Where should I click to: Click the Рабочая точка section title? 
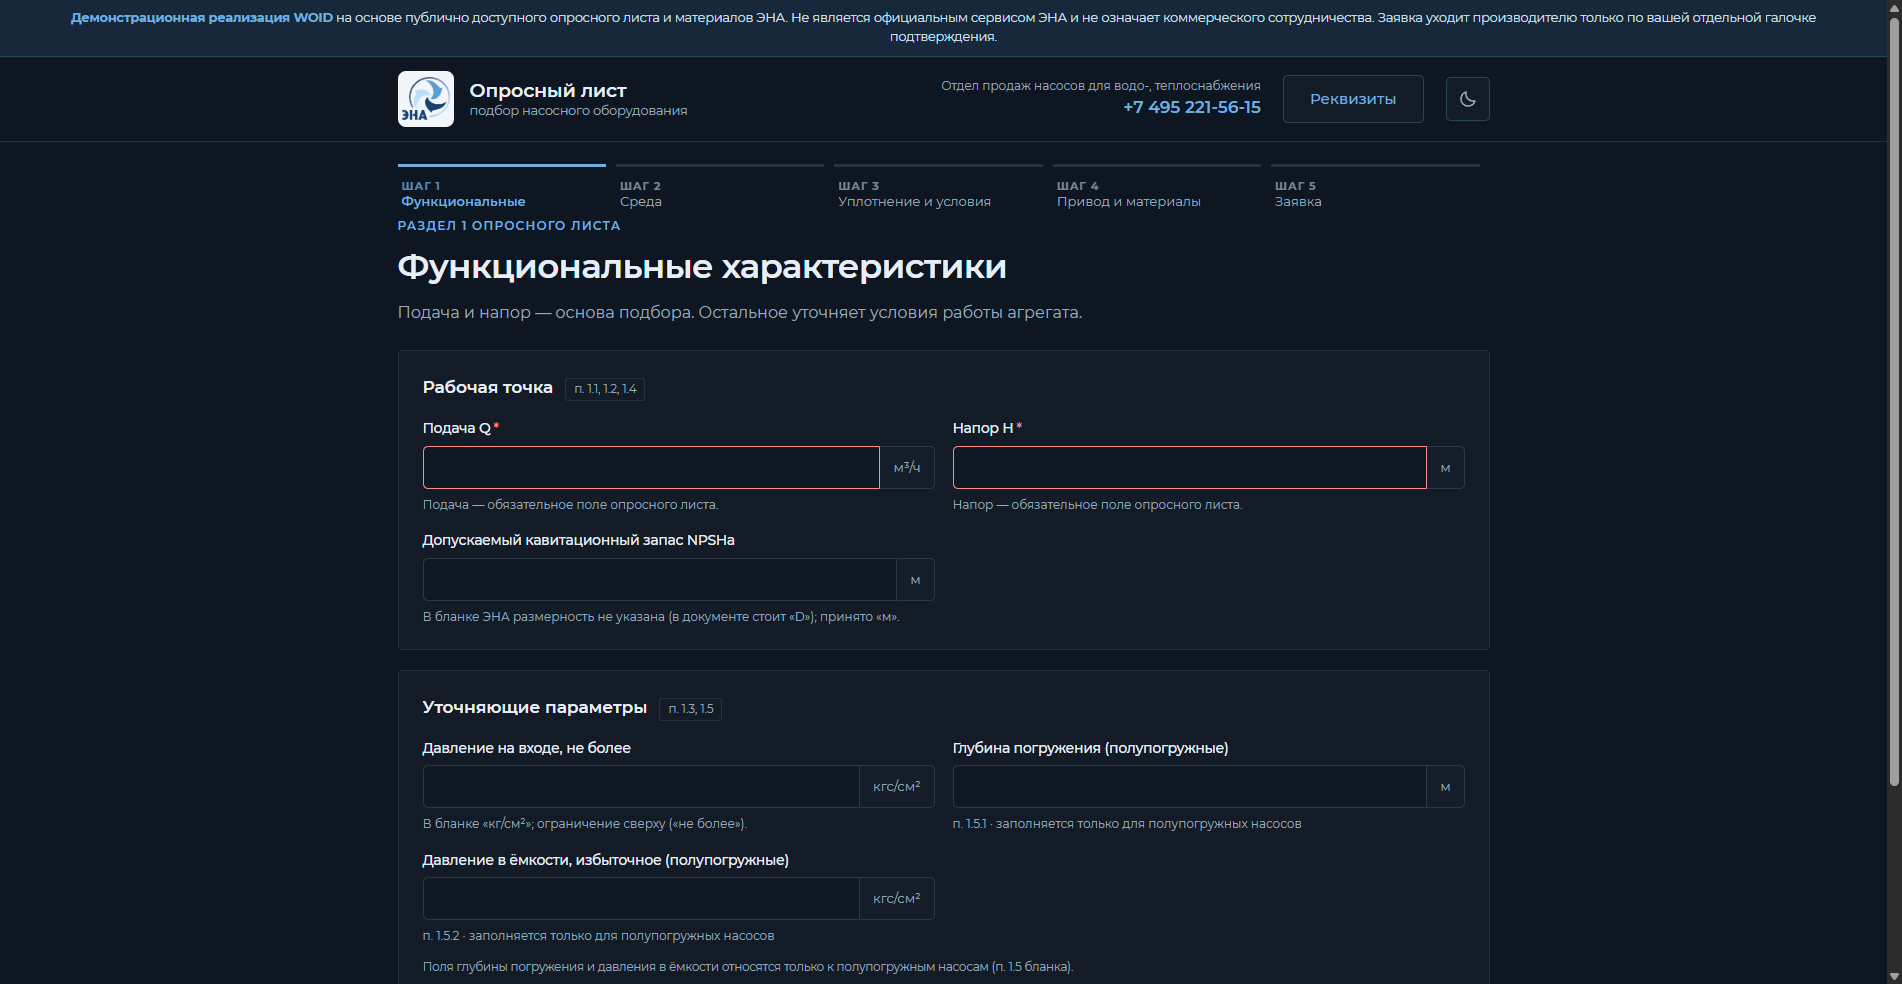488,388
